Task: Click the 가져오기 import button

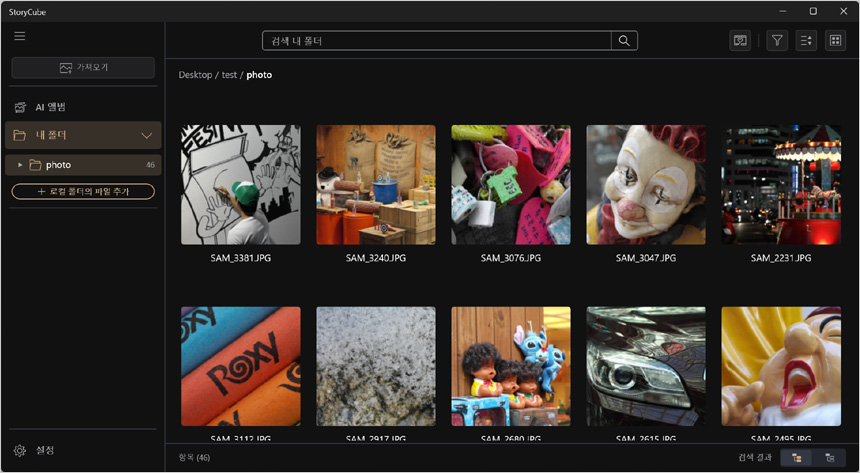Action: coord(83,68)
